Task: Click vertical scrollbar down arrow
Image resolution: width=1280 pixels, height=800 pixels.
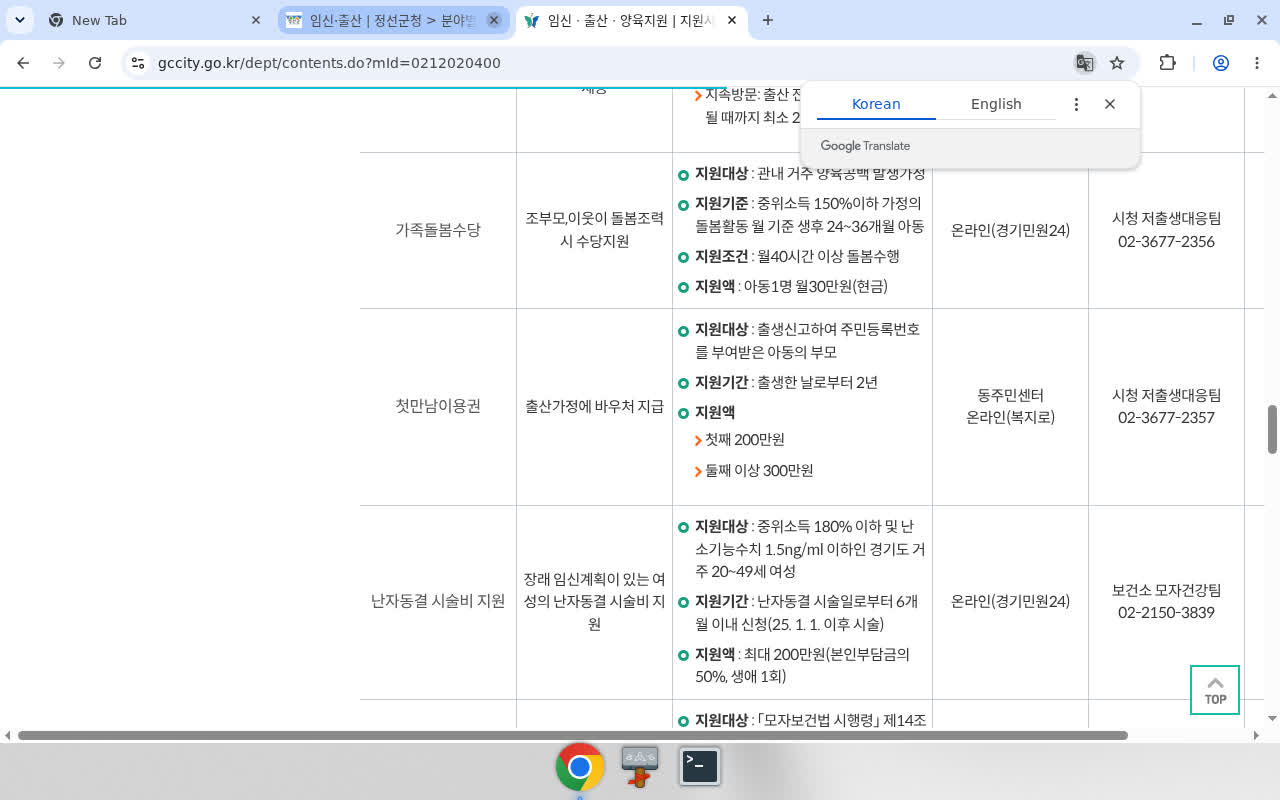Action: point(1272,718)
